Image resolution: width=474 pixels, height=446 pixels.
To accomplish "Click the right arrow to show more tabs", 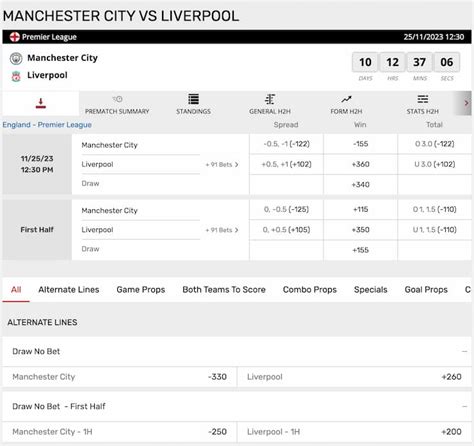I will click(x=466, y=103).
